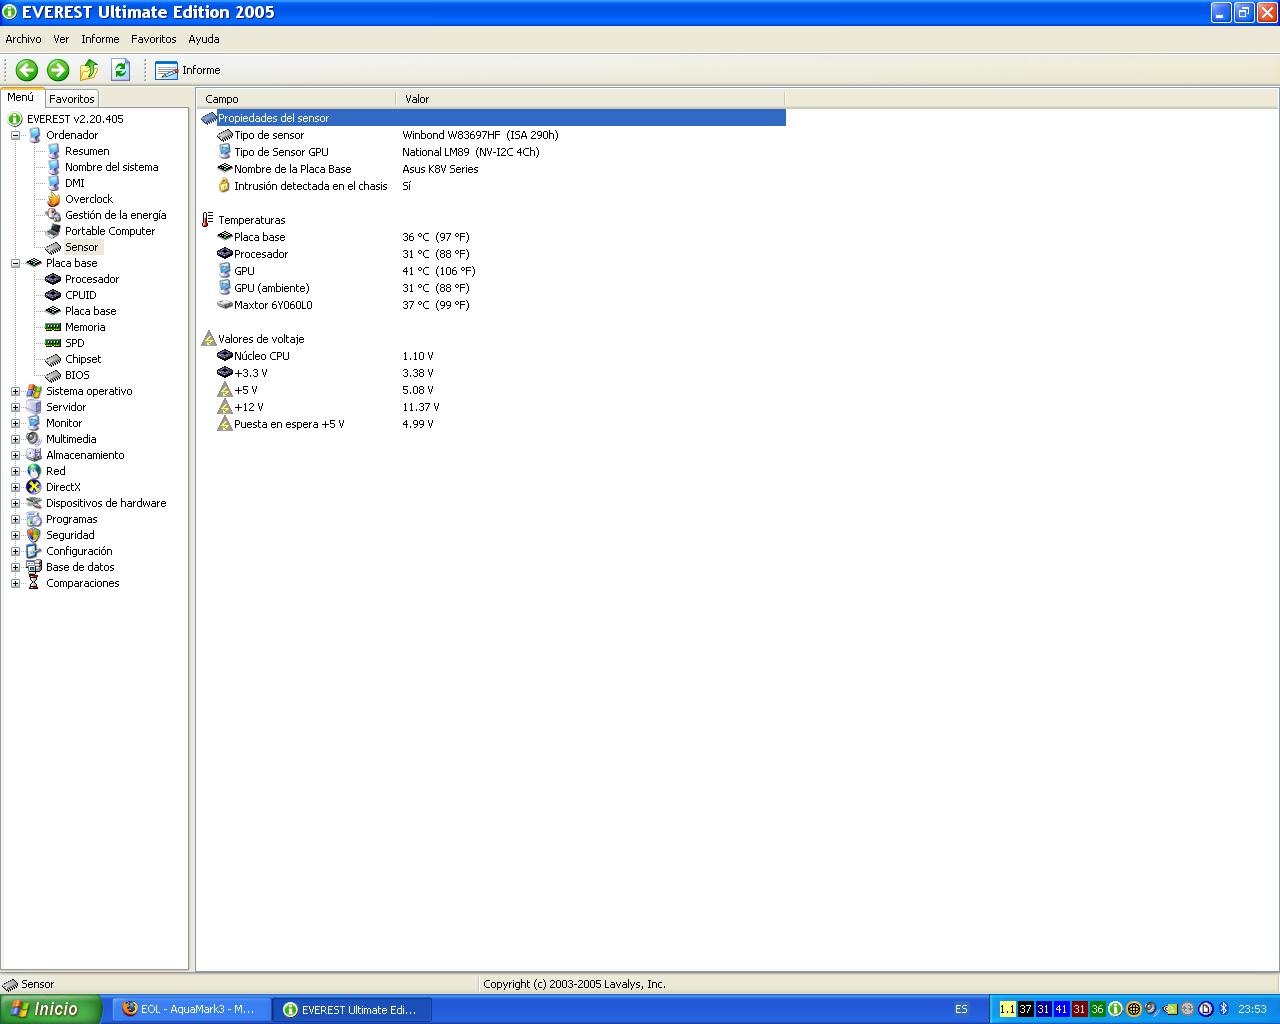Click the Sensor icon in the tree
The width and height of the screenshot is (1280, 1024).
point(54,247)
